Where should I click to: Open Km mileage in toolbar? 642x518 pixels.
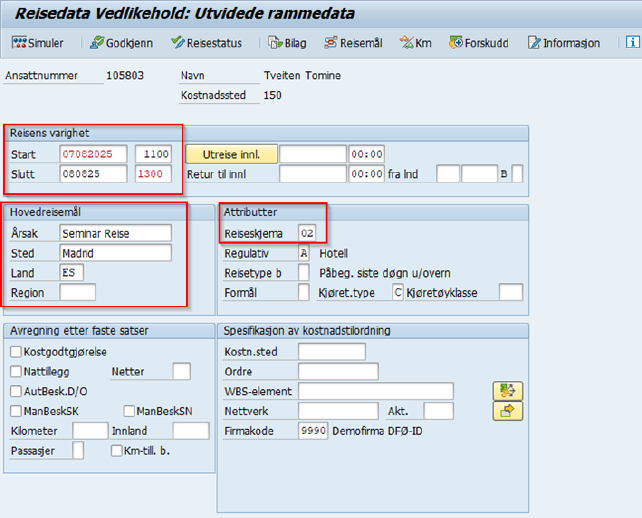click(415, 43)
